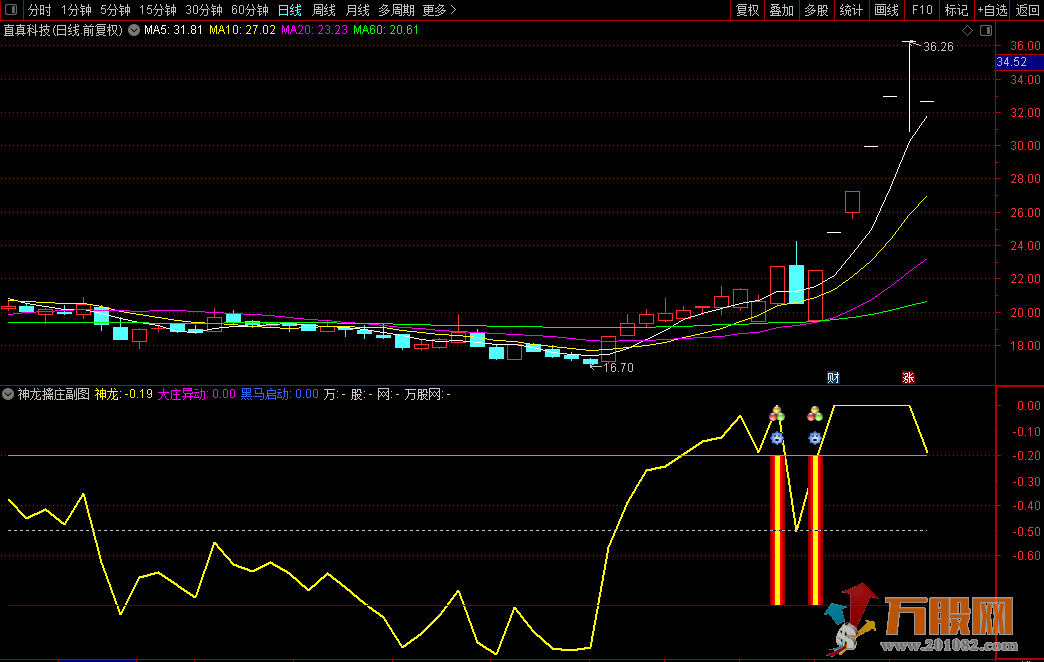Click the second colored balls signal icon
The height and width of the screenshot is (662, 1044).
click(814, 414)
